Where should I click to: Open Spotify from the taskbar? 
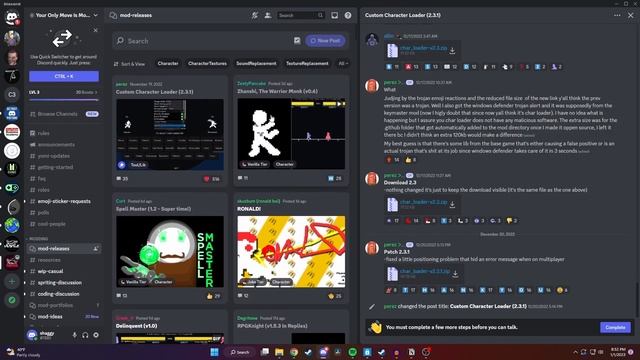pos(353,352)
